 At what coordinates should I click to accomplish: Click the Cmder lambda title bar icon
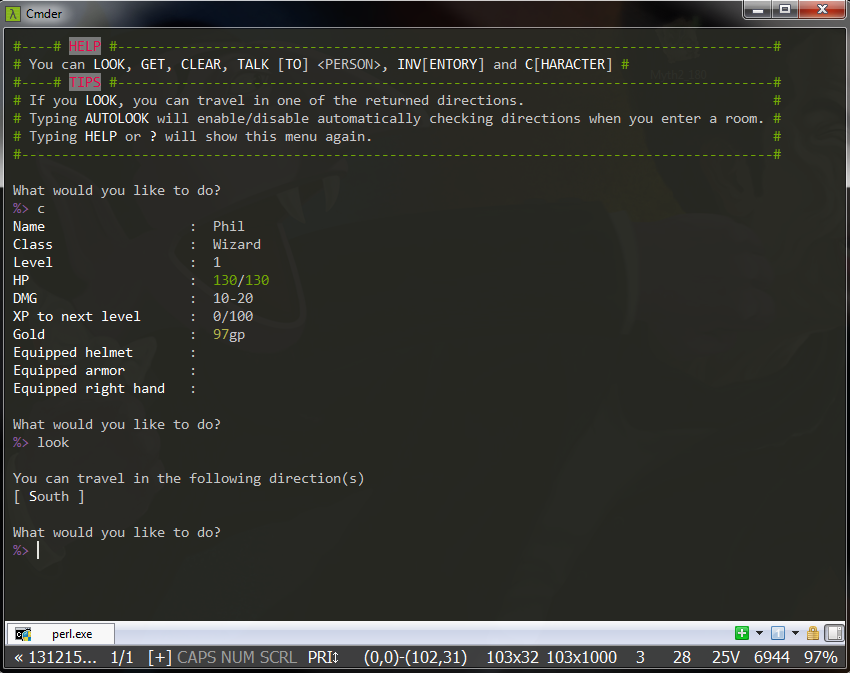(13, 14)
